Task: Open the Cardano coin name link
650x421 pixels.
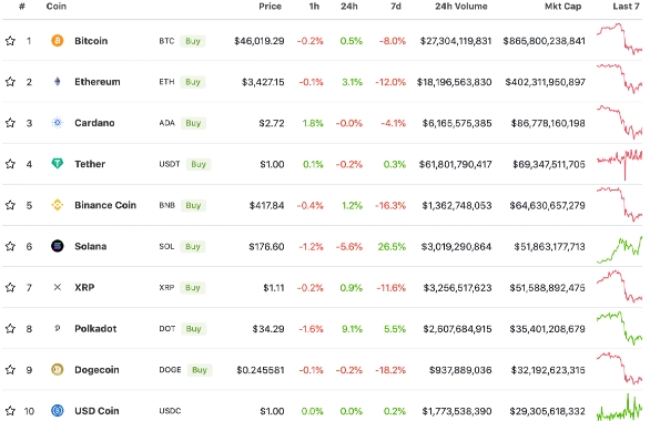Action: tap(95, 123)
